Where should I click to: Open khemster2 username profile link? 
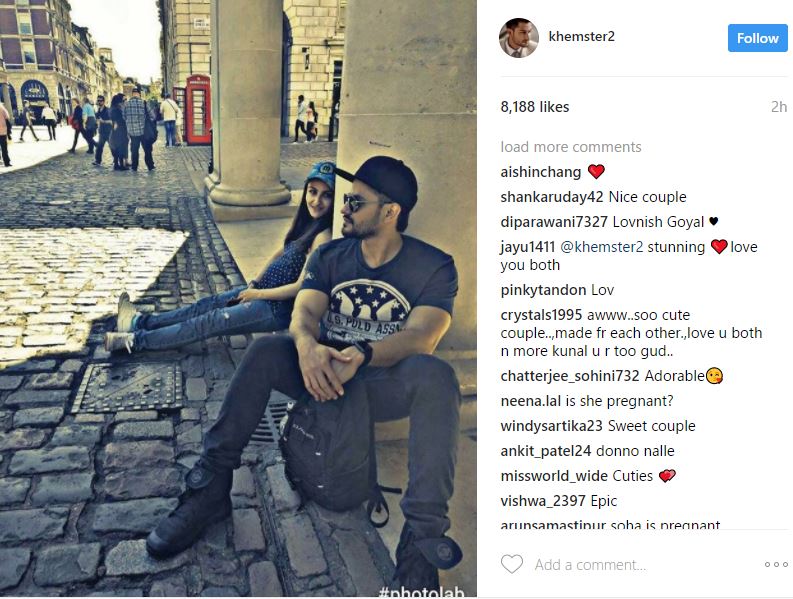coord(582,36)
